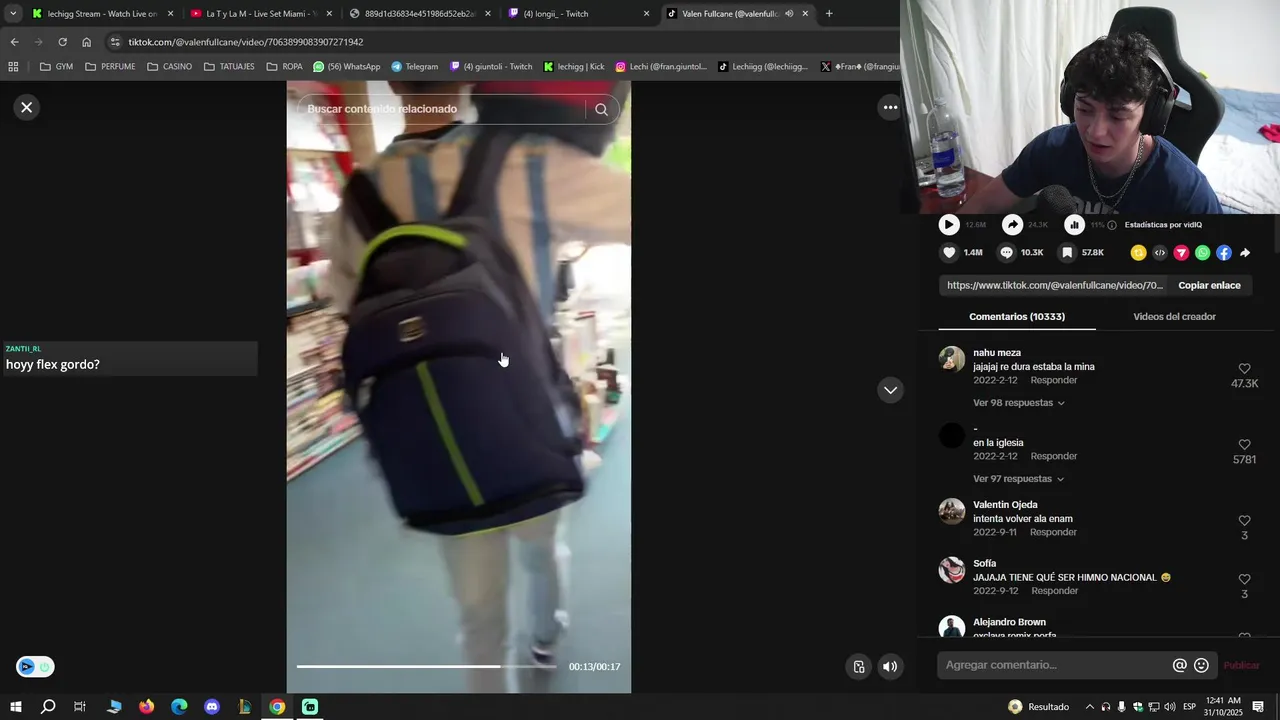Viewport: 1280px width, 720px height.
Task: Open the GYM bookmarks folder
Action: [x=56, y=67]
